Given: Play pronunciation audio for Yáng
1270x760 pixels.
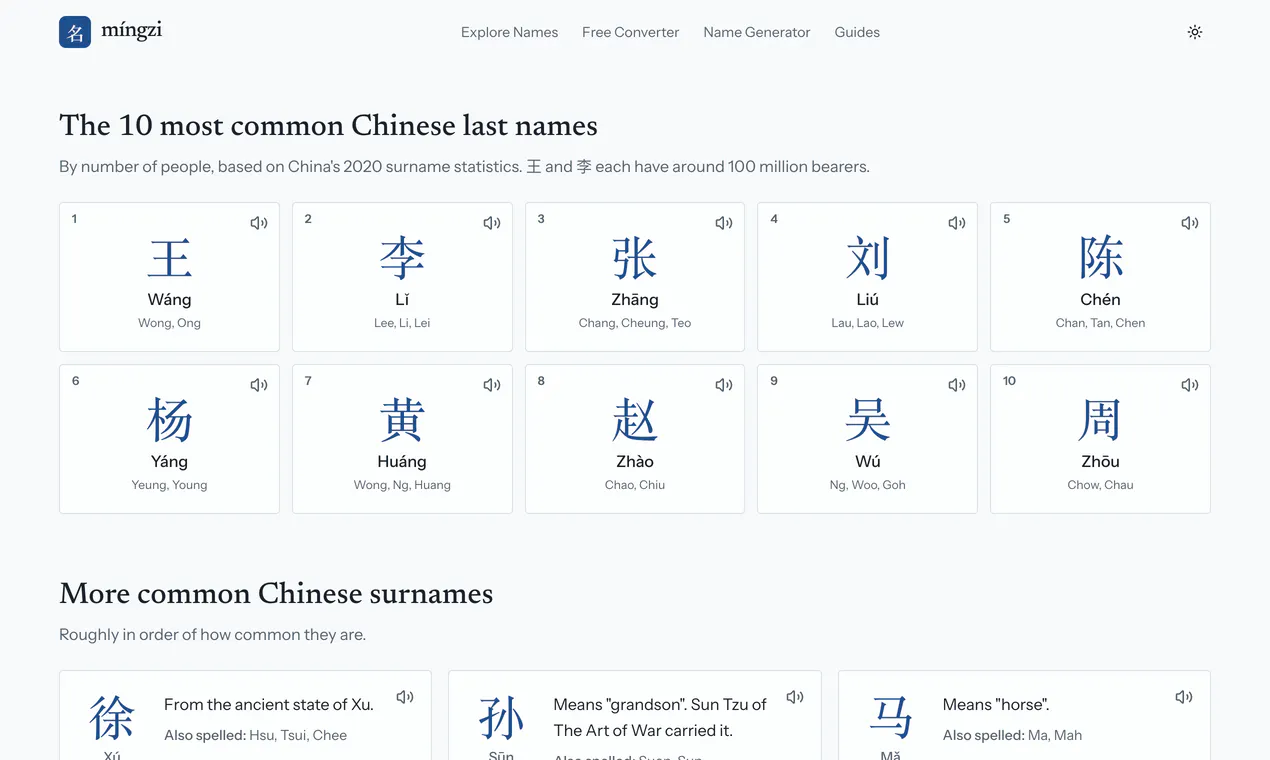Looking at the screenshot, I should tap(259, 385).
